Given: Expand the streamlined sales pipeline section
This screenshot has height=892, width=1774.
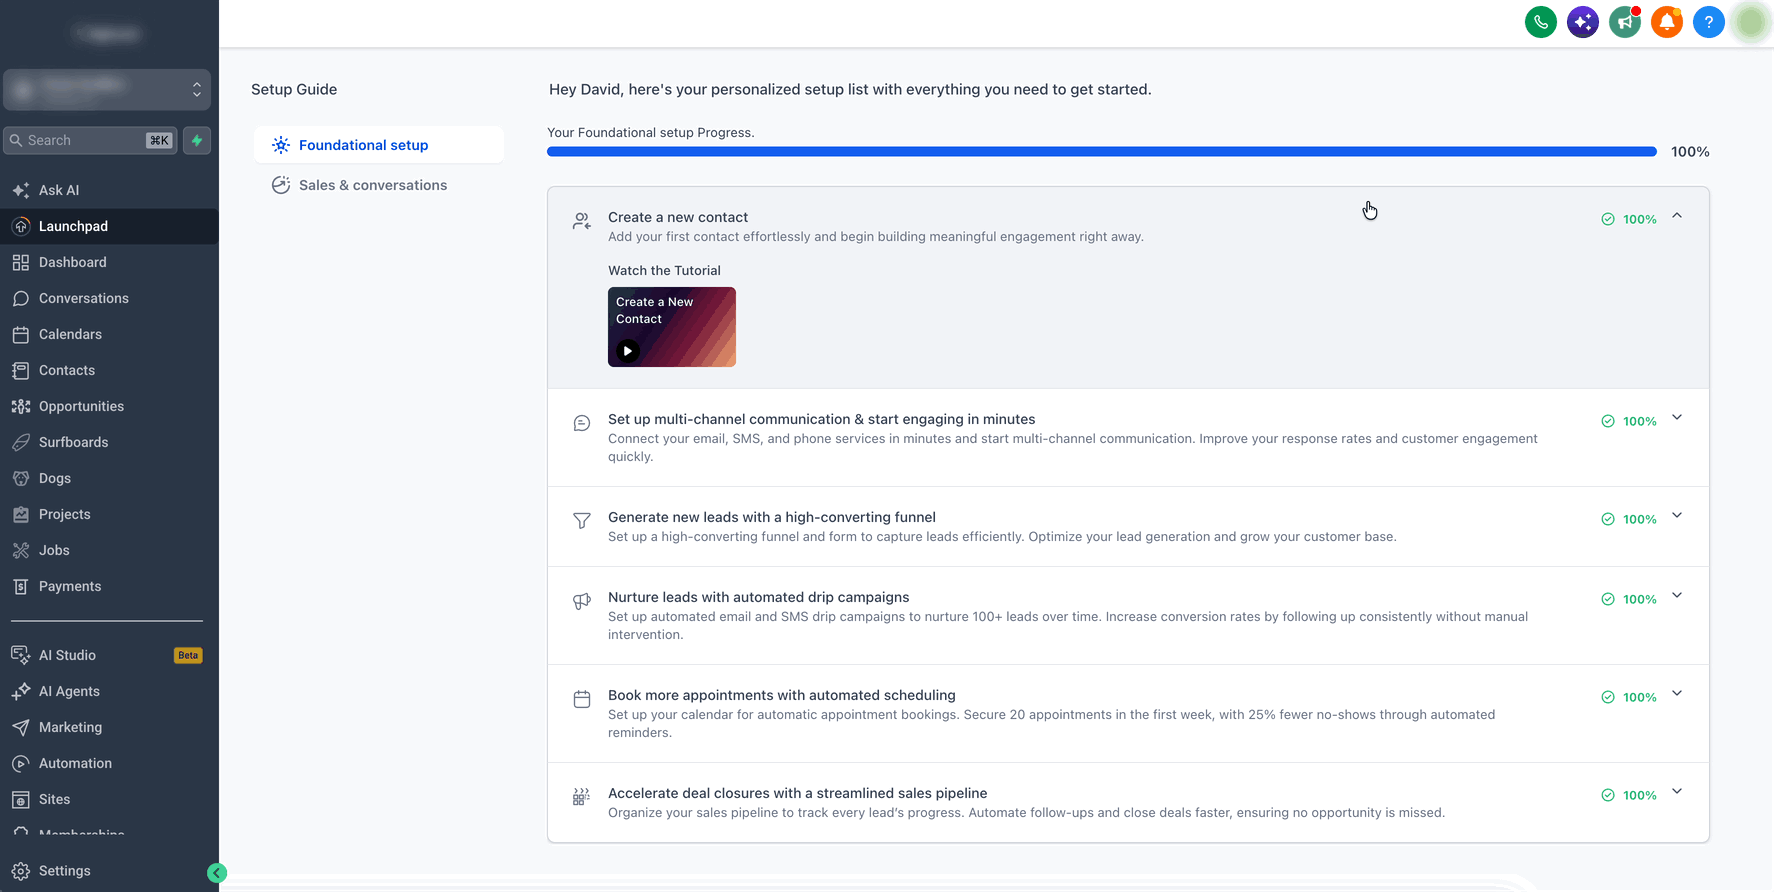Looking at the screenshot, I should click(1677, 792).
